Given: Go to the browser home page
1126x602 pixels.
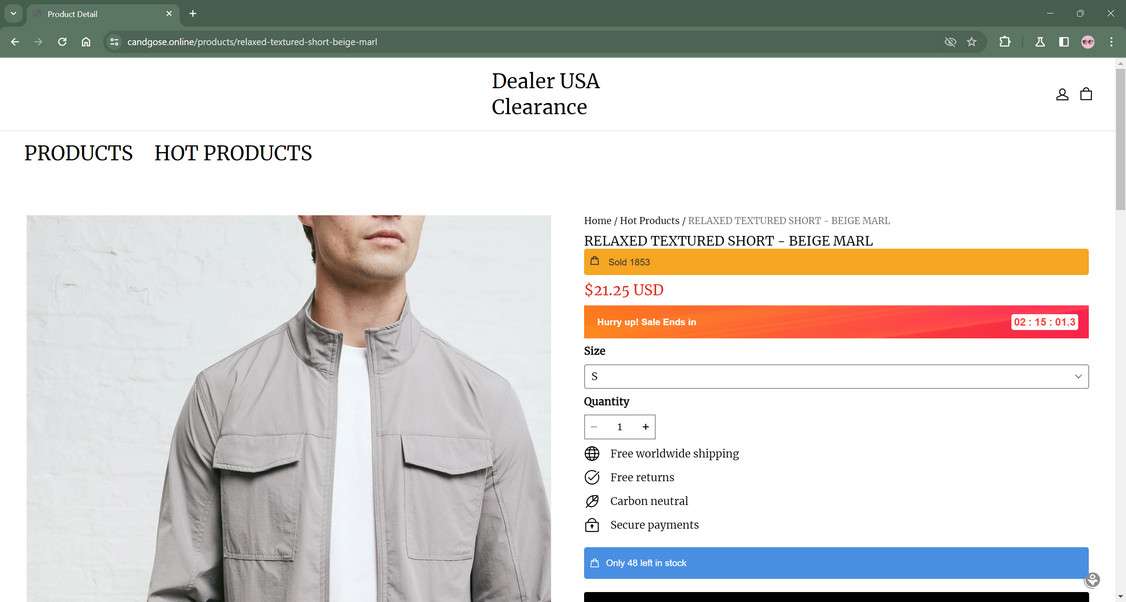Looking at the screenshot, I should pyautogui.click(x=86, y=42).
